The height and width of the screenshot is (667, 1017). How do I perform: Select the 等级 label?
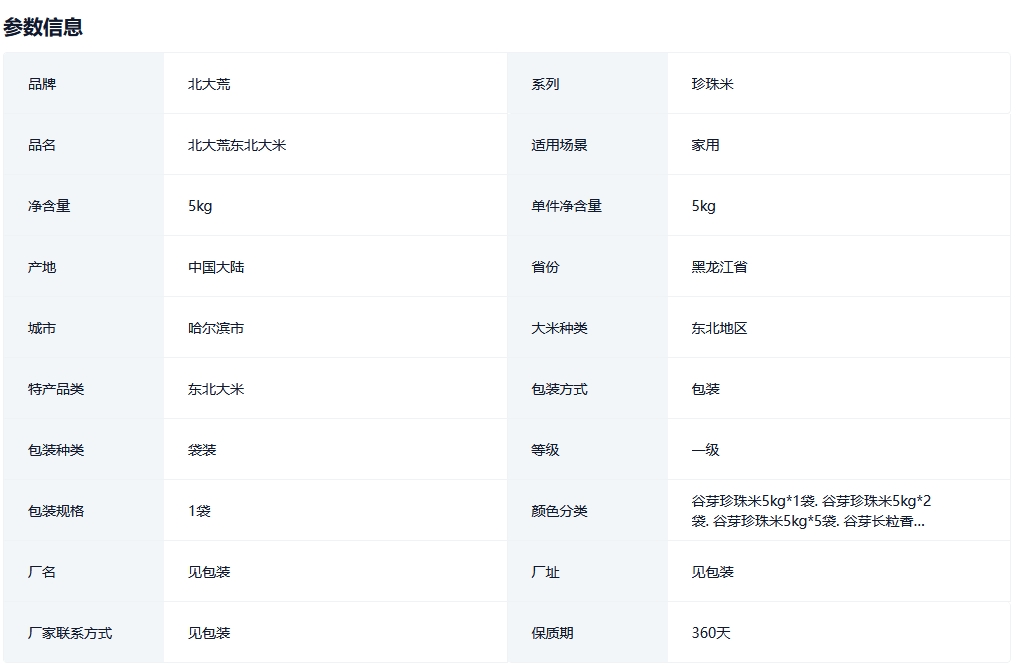[545, 450]
